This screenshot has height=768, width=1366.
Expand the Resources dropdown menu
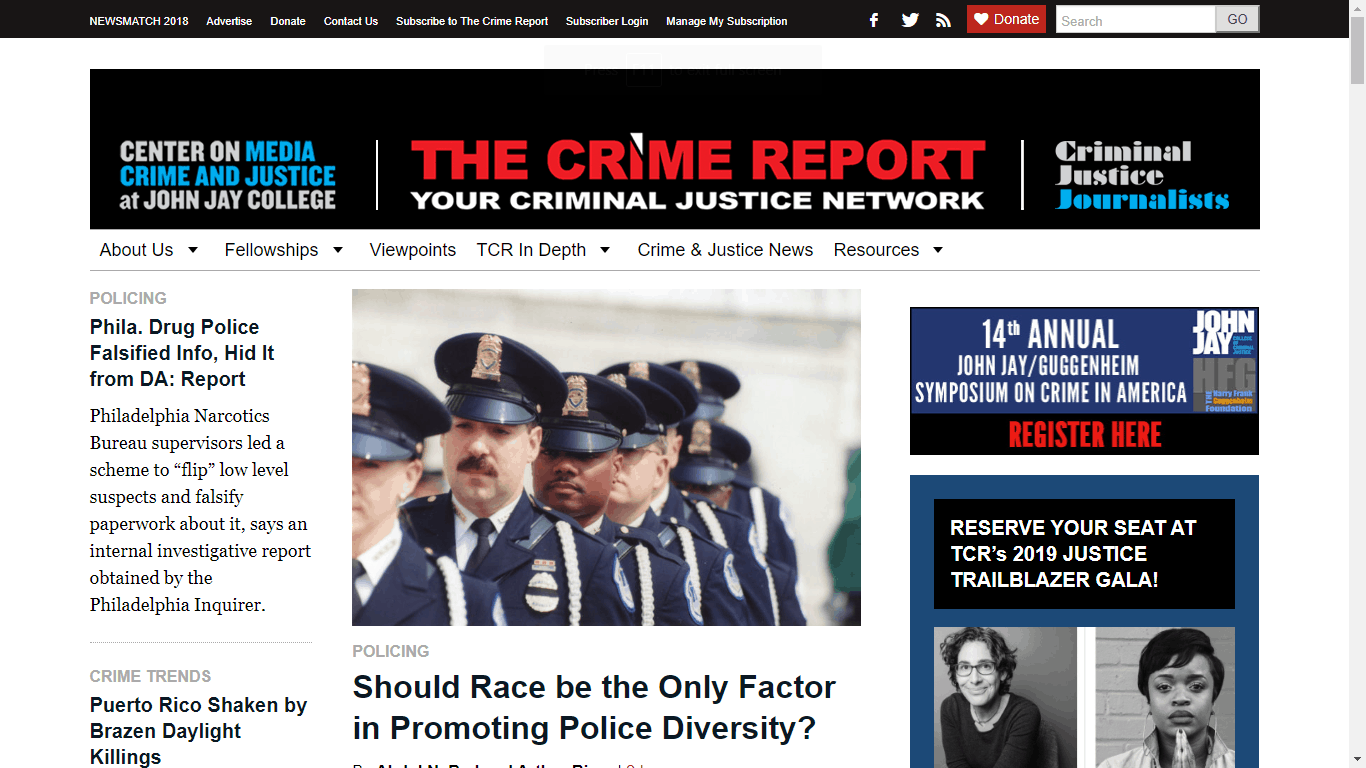coord(876,250)
